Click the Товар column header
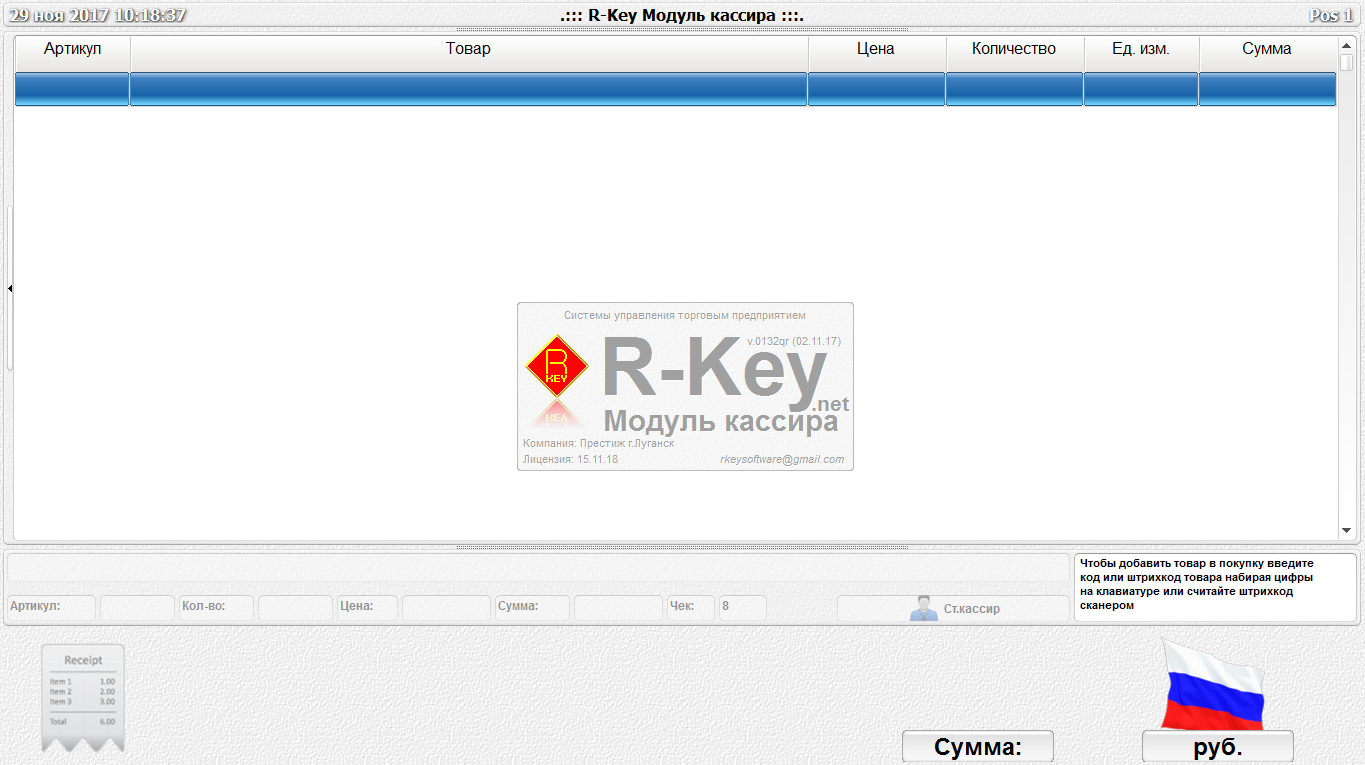The image size is (1365, 765). (468, 49)
